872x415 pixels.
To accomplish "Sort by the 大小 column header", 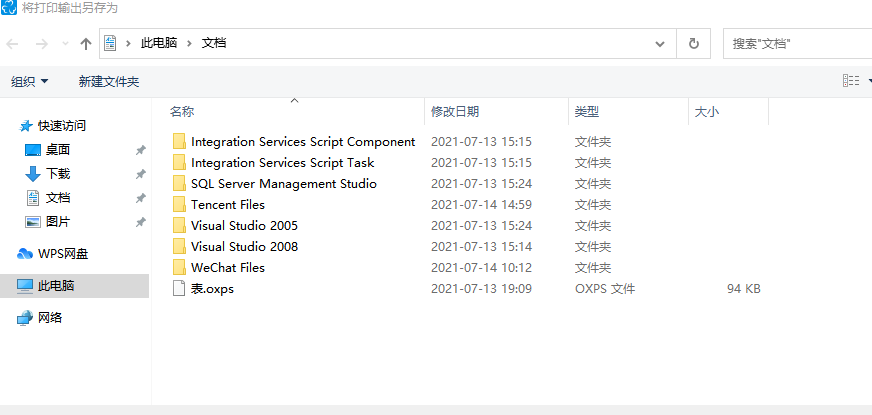I will [706, 112].
